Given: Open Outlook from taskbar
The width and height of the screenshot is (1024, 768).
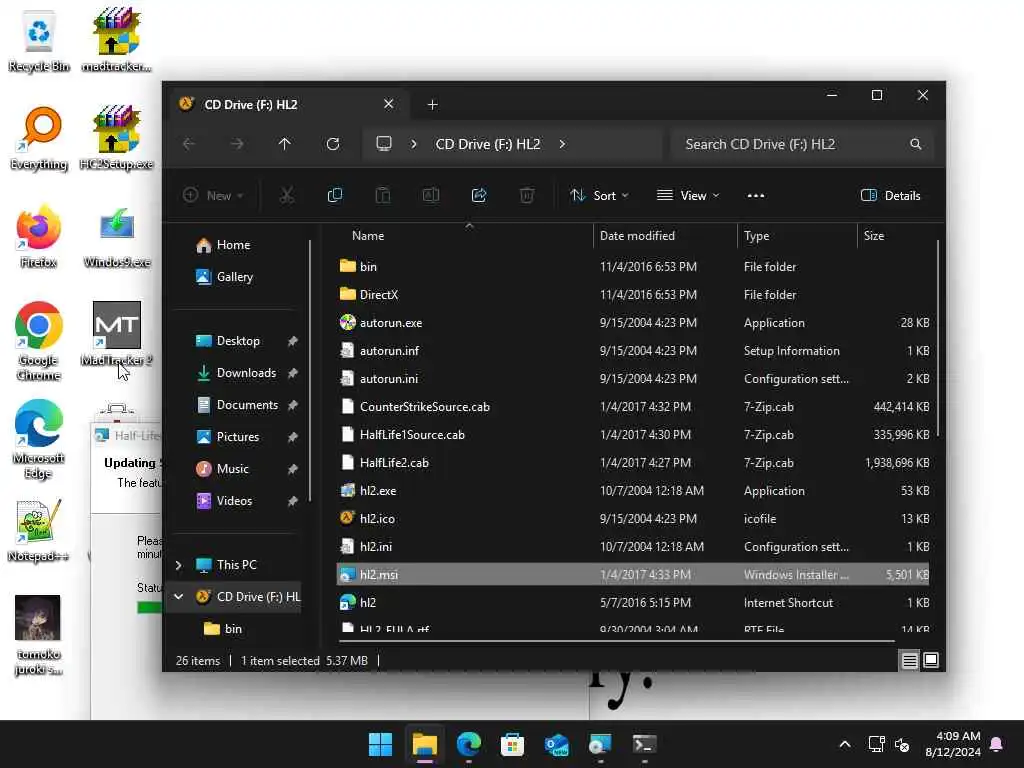Looking at the screenshot, I should point(556,744).
